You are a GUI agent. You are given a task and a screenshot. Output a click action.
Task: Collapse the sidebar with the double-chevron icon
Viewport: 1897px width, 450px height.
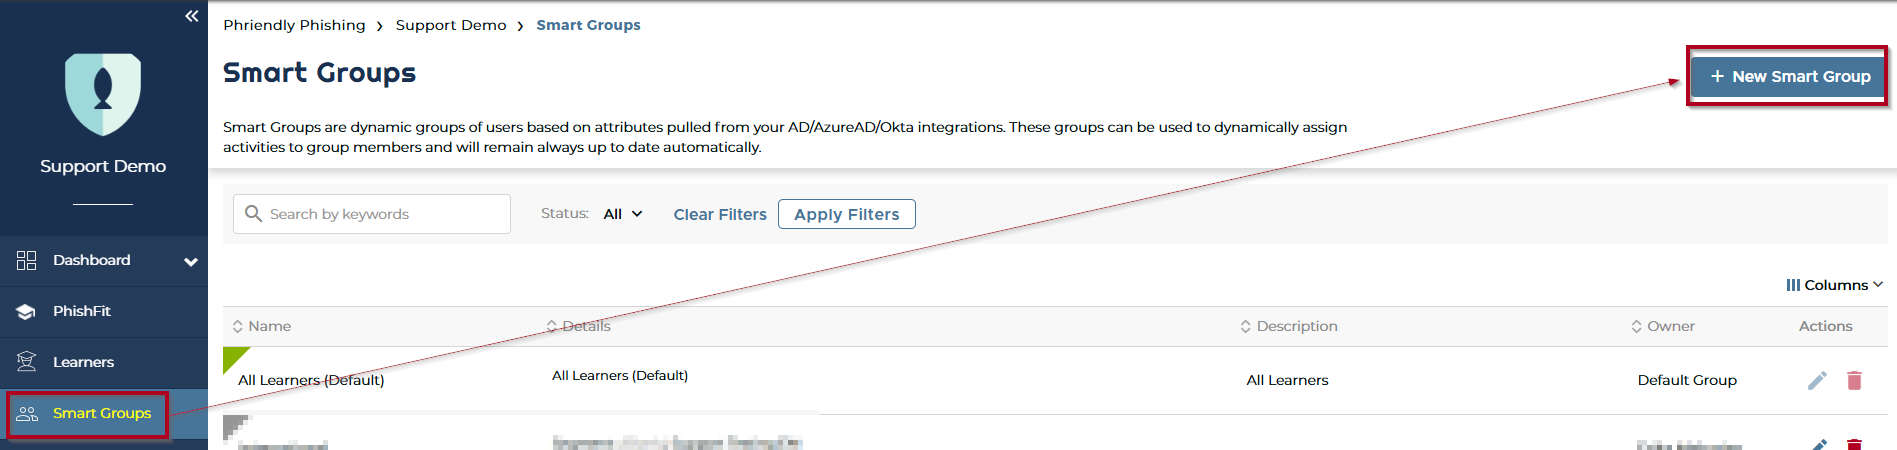[x=192, y=16]
